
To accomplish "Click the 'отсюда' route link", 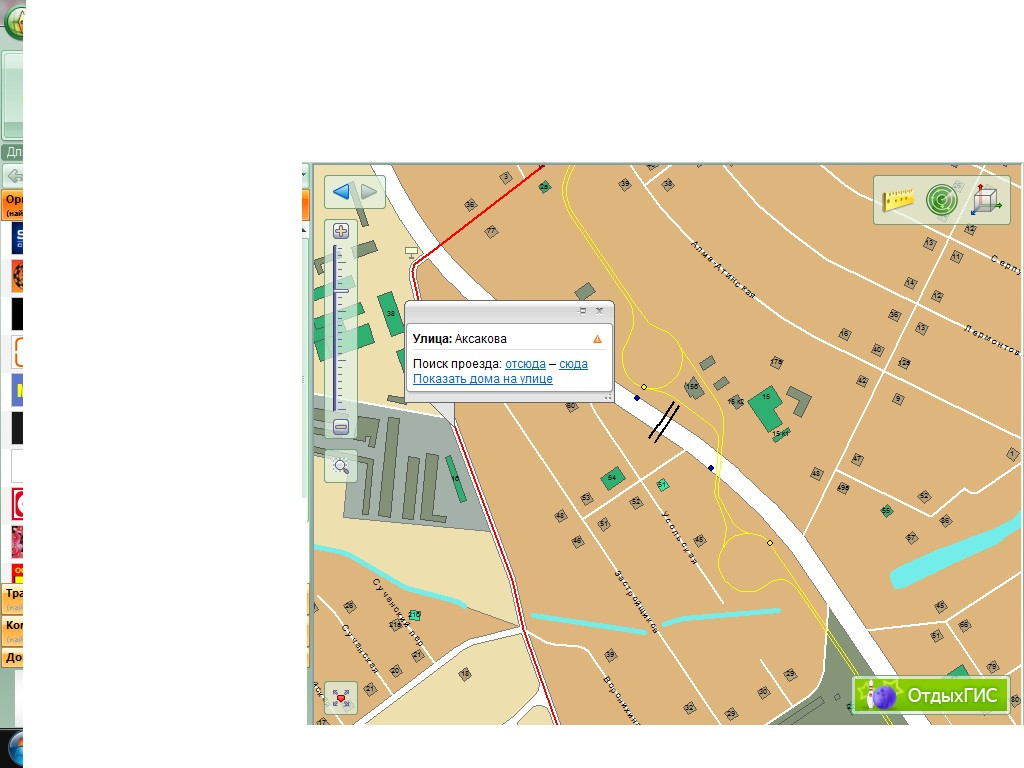I will point(525,364).
